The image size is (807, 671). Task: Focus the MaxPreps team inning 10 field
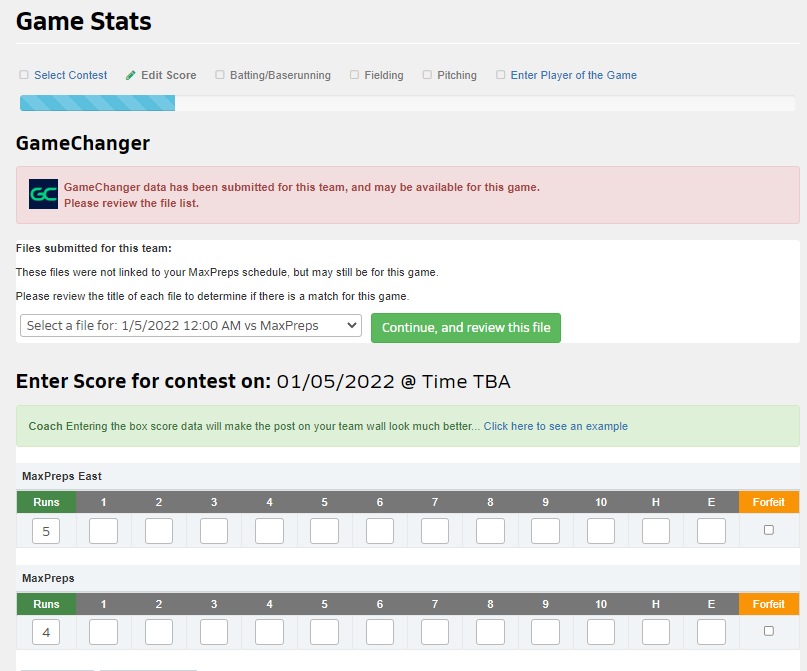coord(601,632)
